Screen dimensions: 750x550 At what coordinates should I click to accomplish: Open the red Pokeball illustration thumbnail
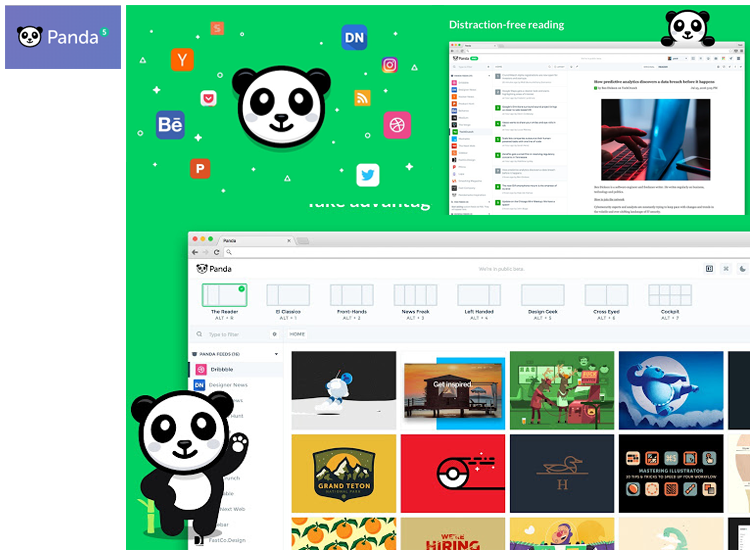453,473
